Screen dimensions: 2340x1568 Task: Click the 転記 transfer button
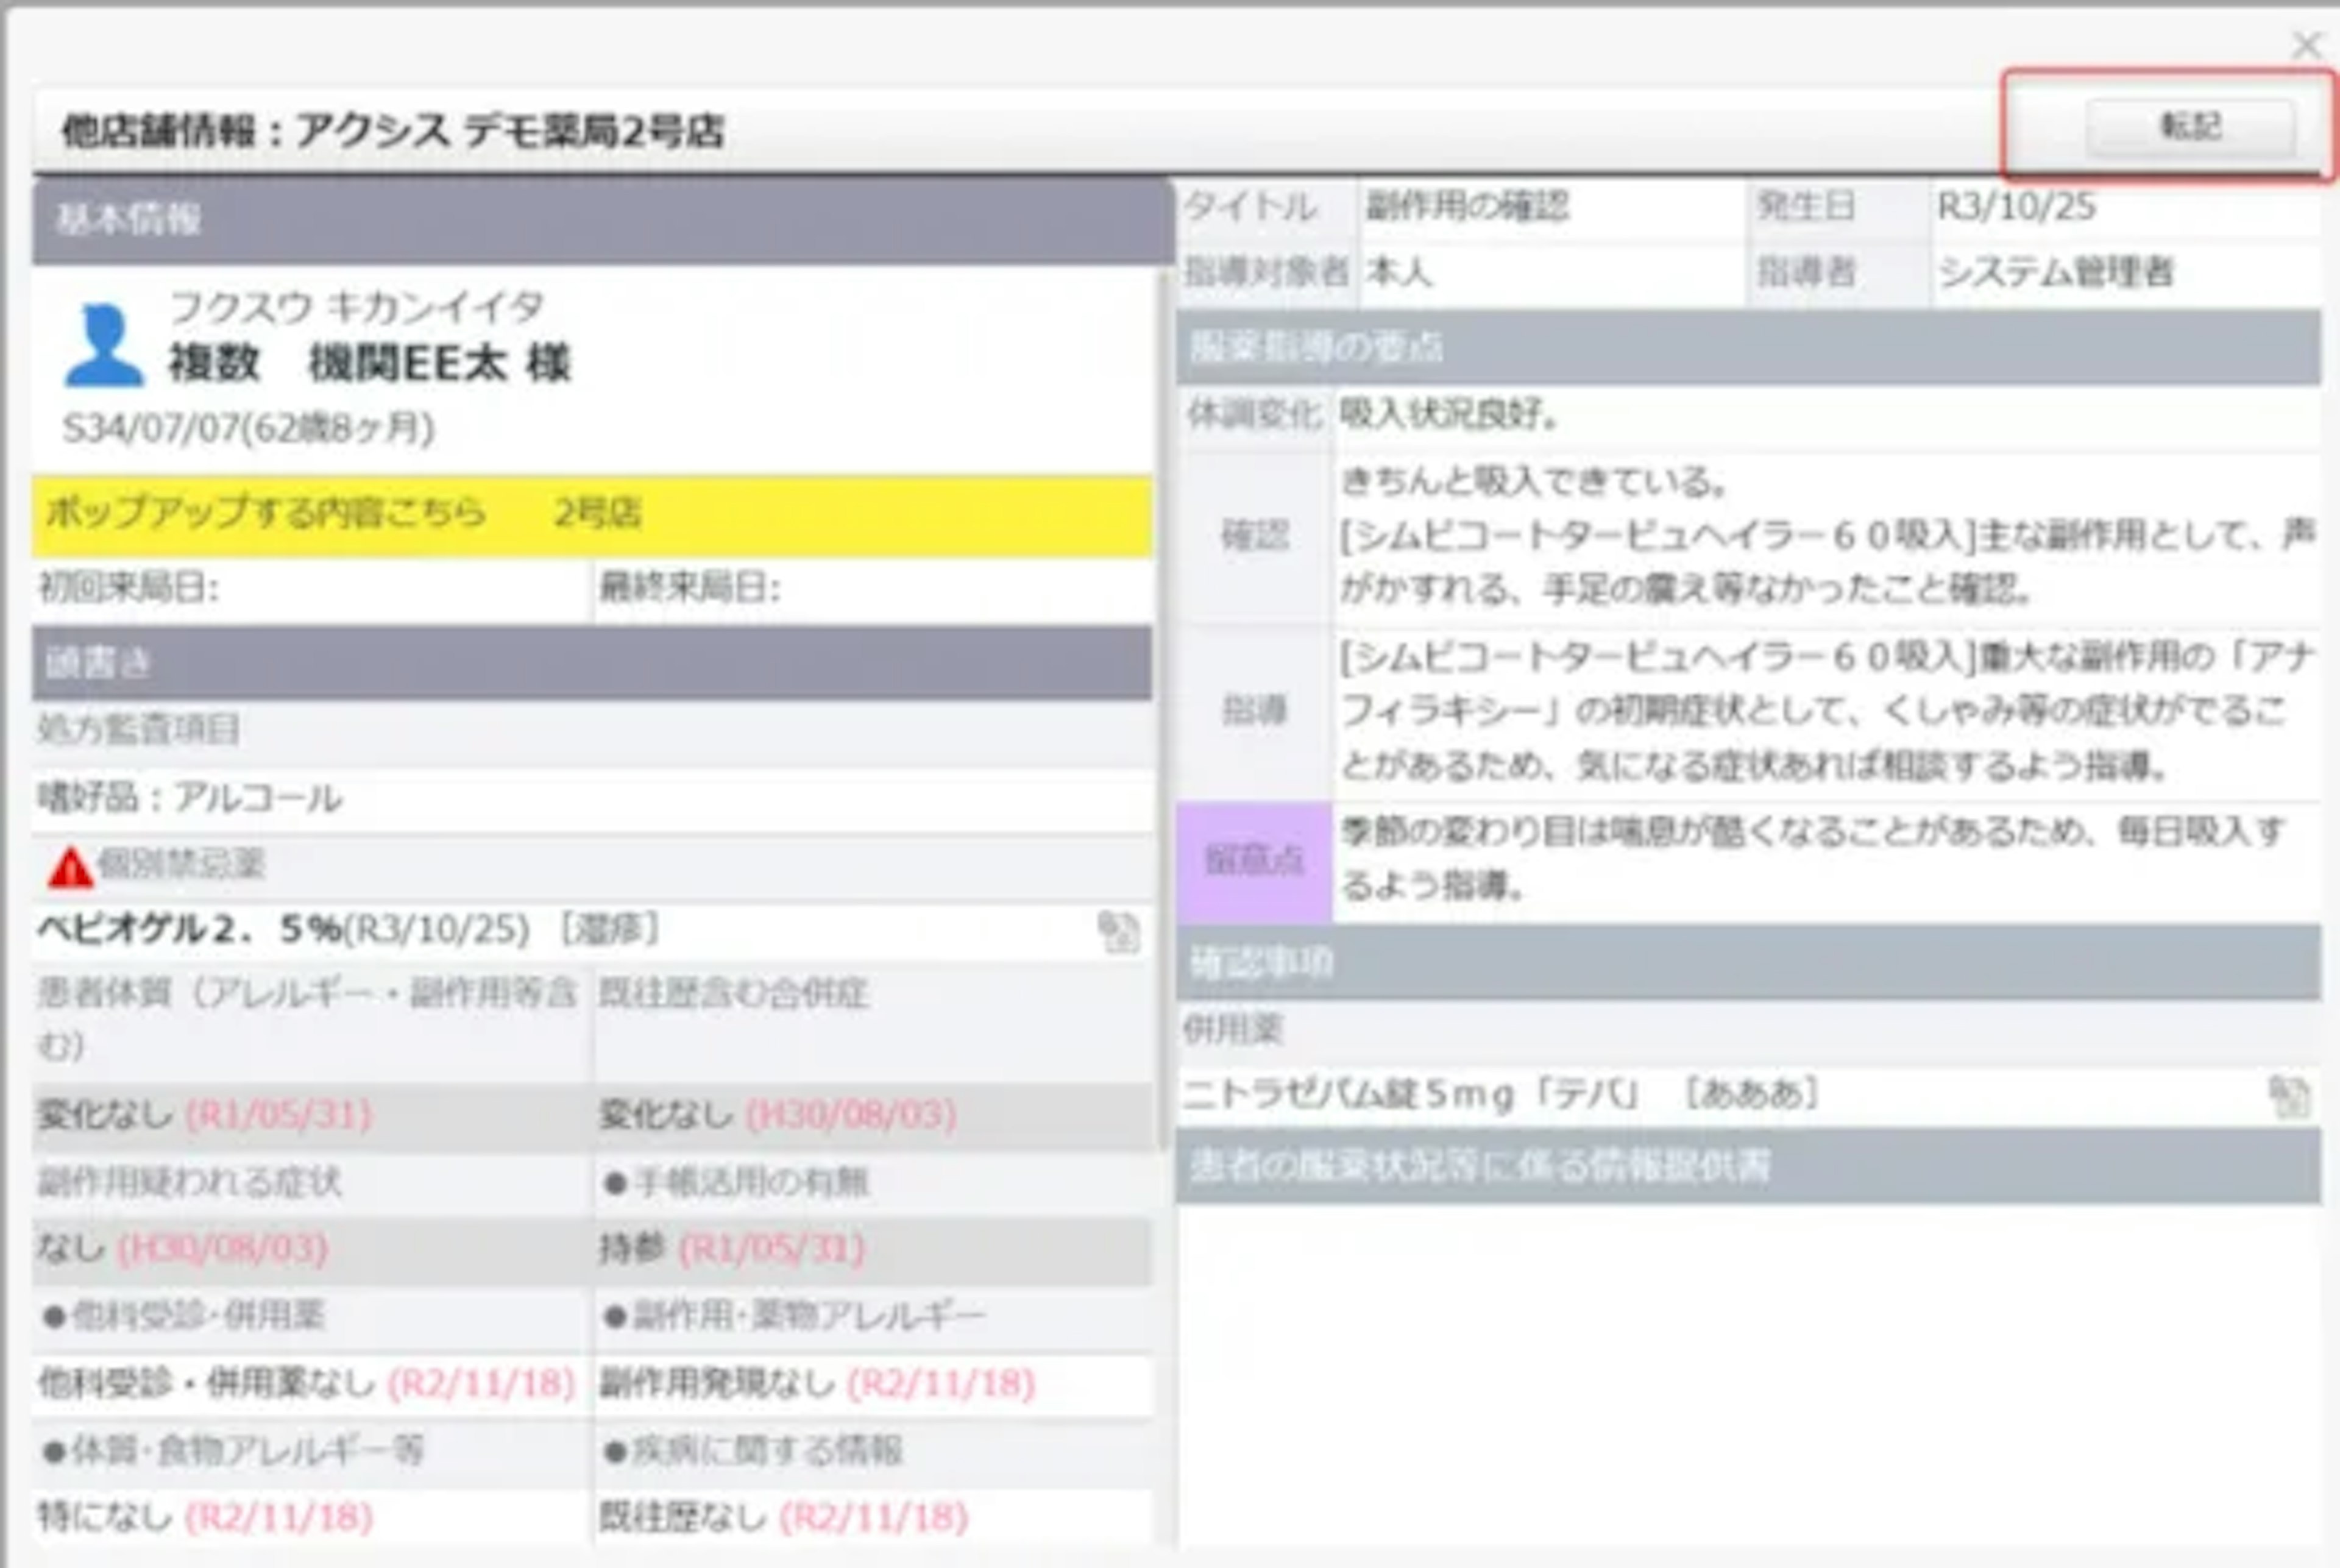click(2189, 127)
